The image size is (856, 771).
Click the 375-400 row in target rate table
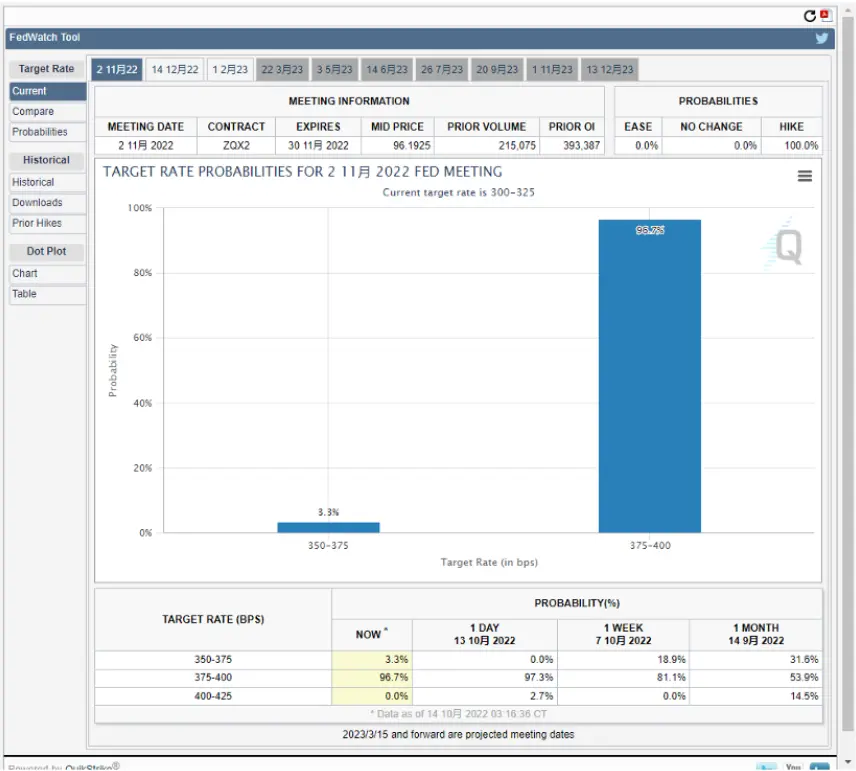pos(458,678)
